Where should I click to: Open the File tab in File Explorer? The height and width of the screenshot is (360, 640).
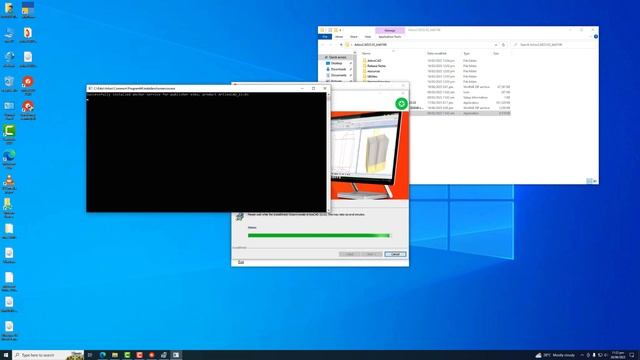click(x=325, y=37)
